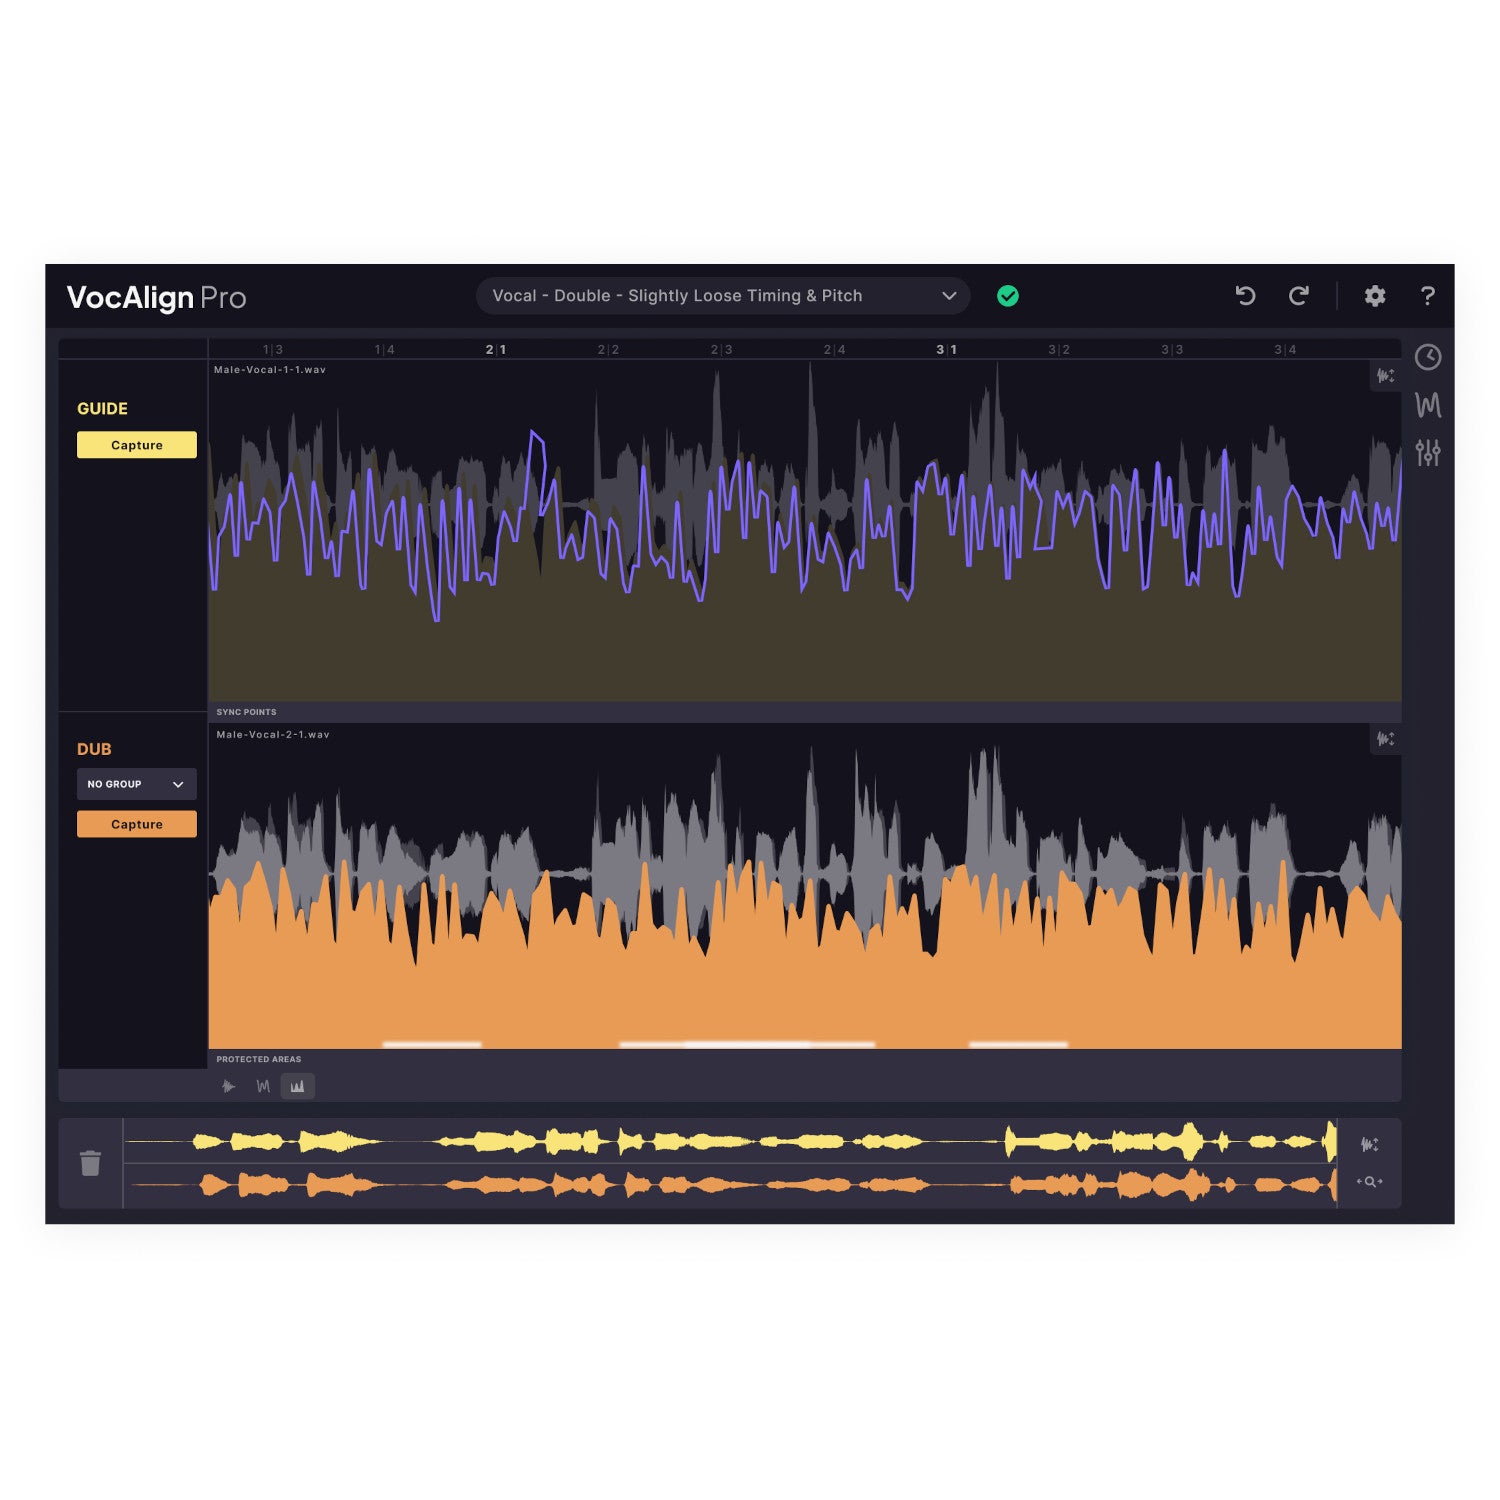Expand the NO GROUP dropdown
Viewport: 1500px width, 1500px height.
click(137, 784)
